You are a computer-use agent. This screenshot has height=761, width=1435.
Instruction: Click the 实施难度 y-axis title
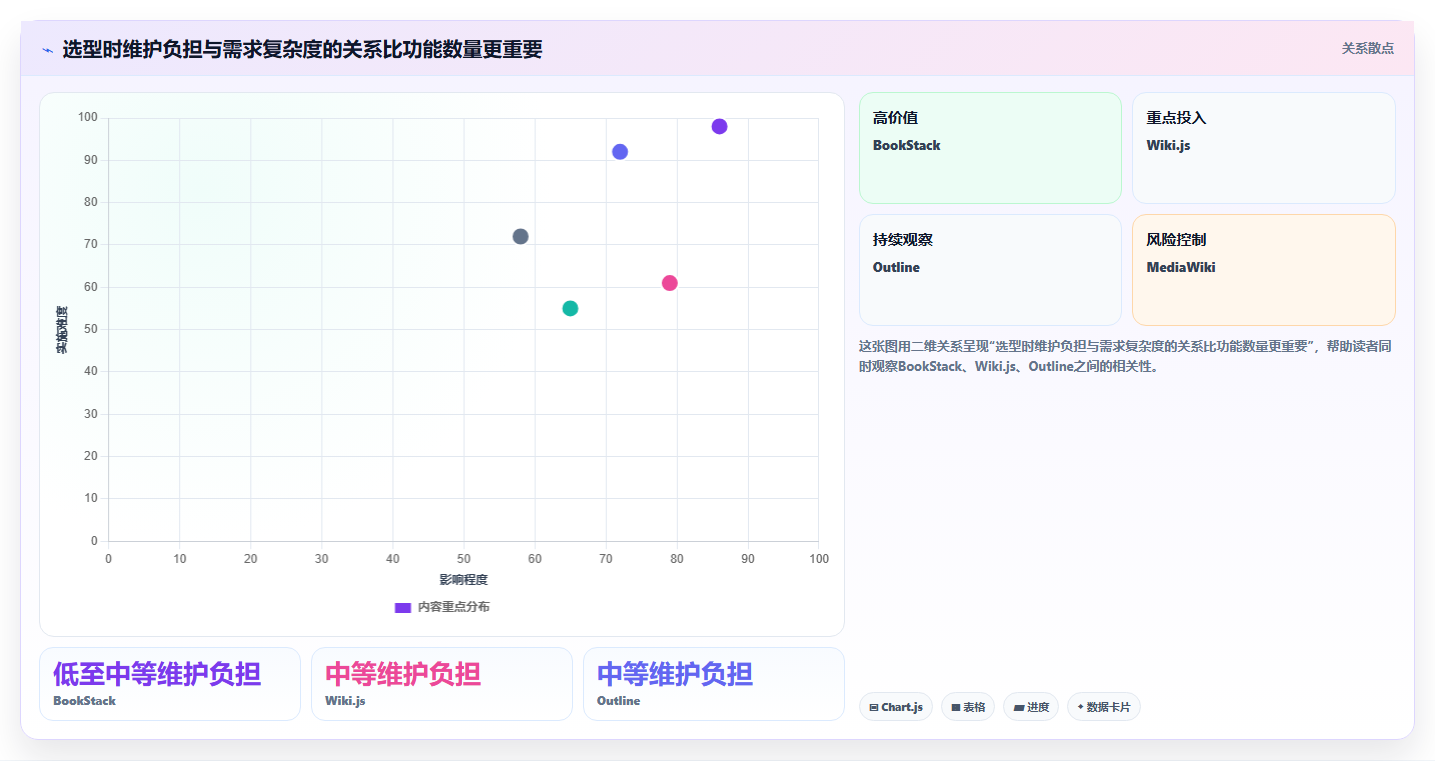pos(61,330)
